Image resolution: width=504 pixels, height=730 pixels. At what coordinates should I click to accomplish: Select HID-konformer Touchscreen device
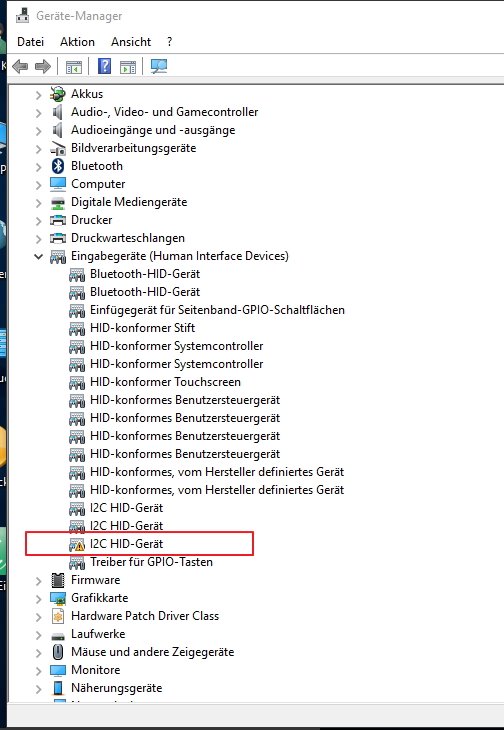(165, 382)
